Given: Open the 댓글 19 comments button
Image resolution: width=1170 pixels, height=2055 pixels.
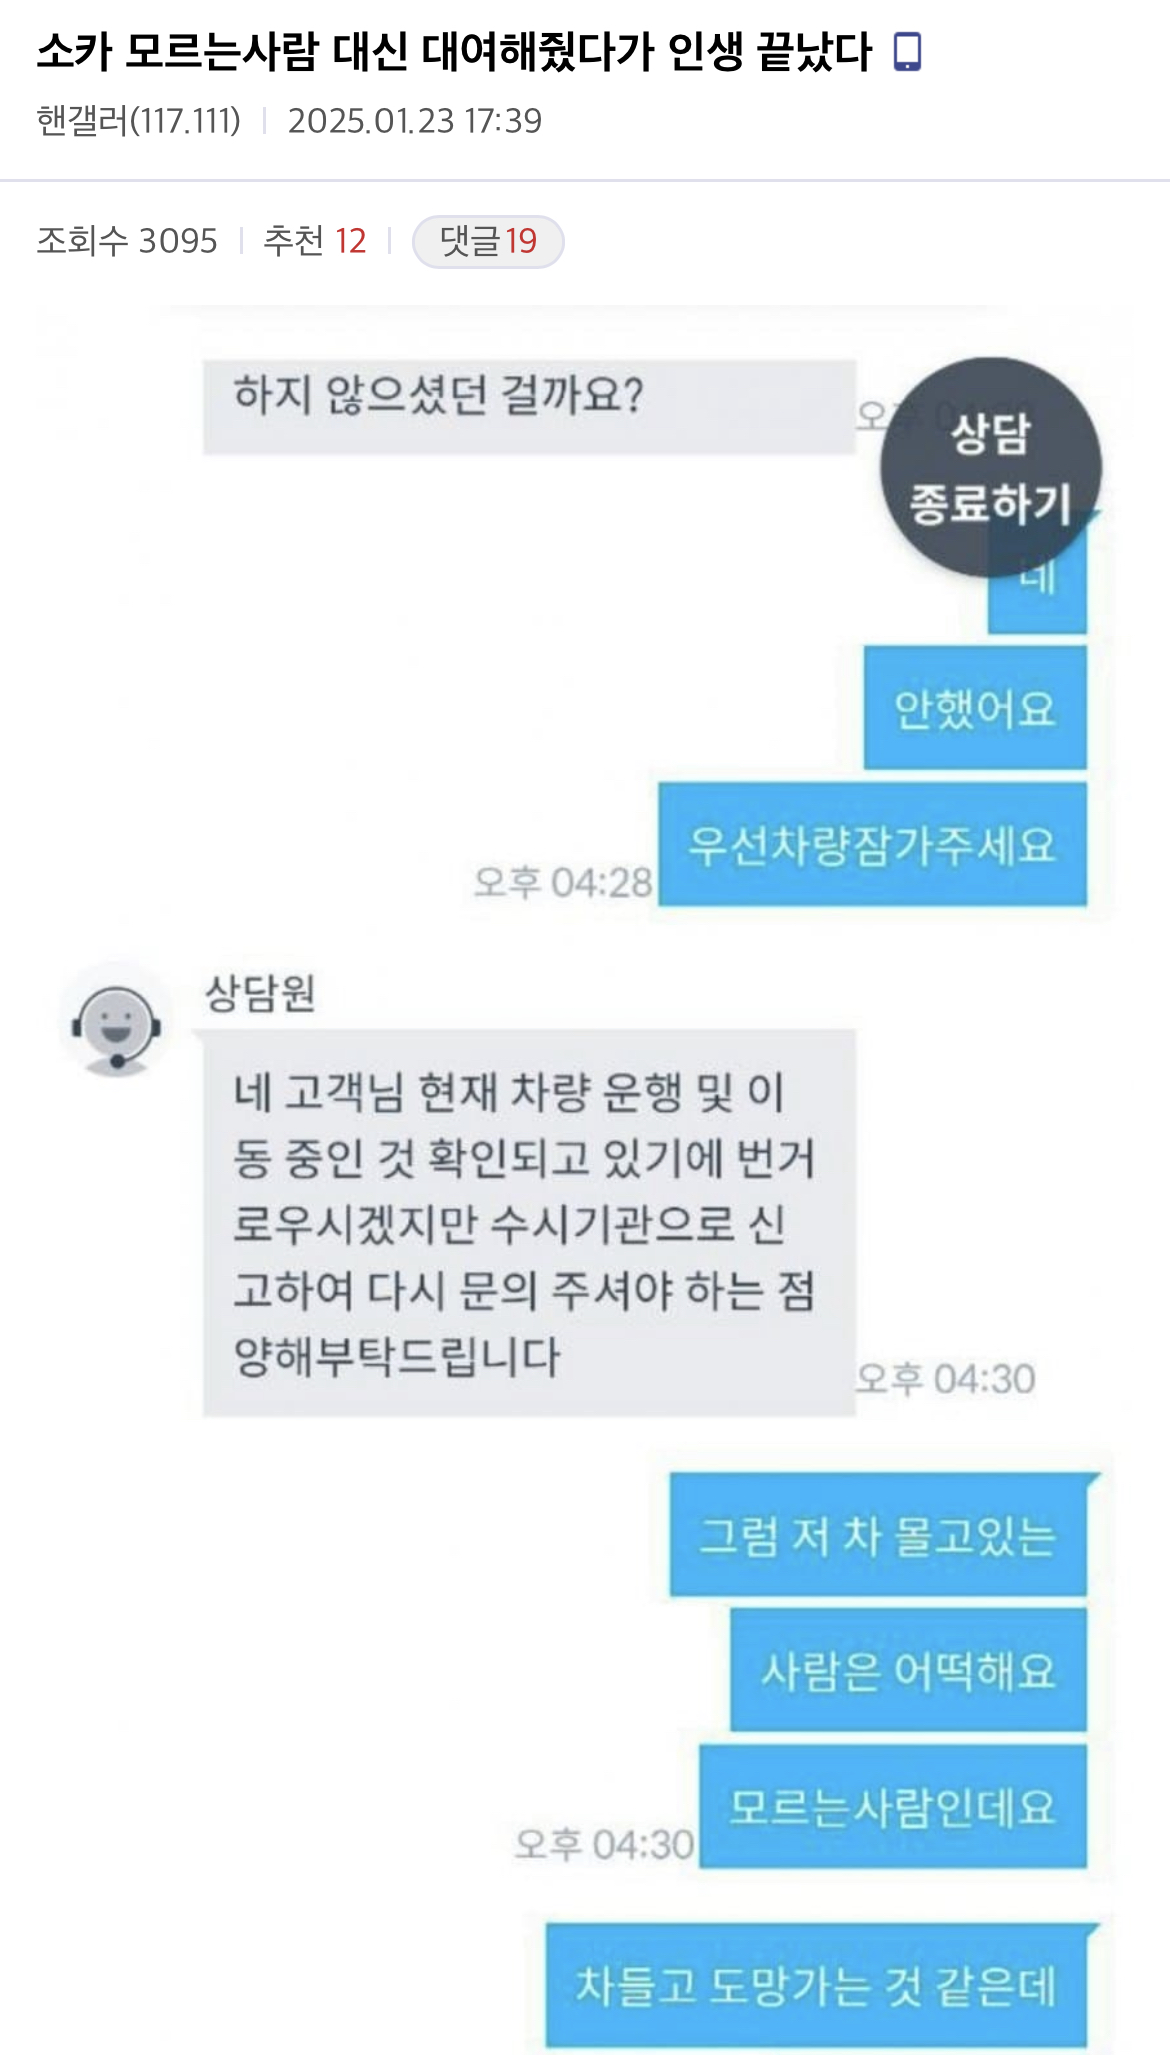Looking at the screenshot, I should point(488,241).
